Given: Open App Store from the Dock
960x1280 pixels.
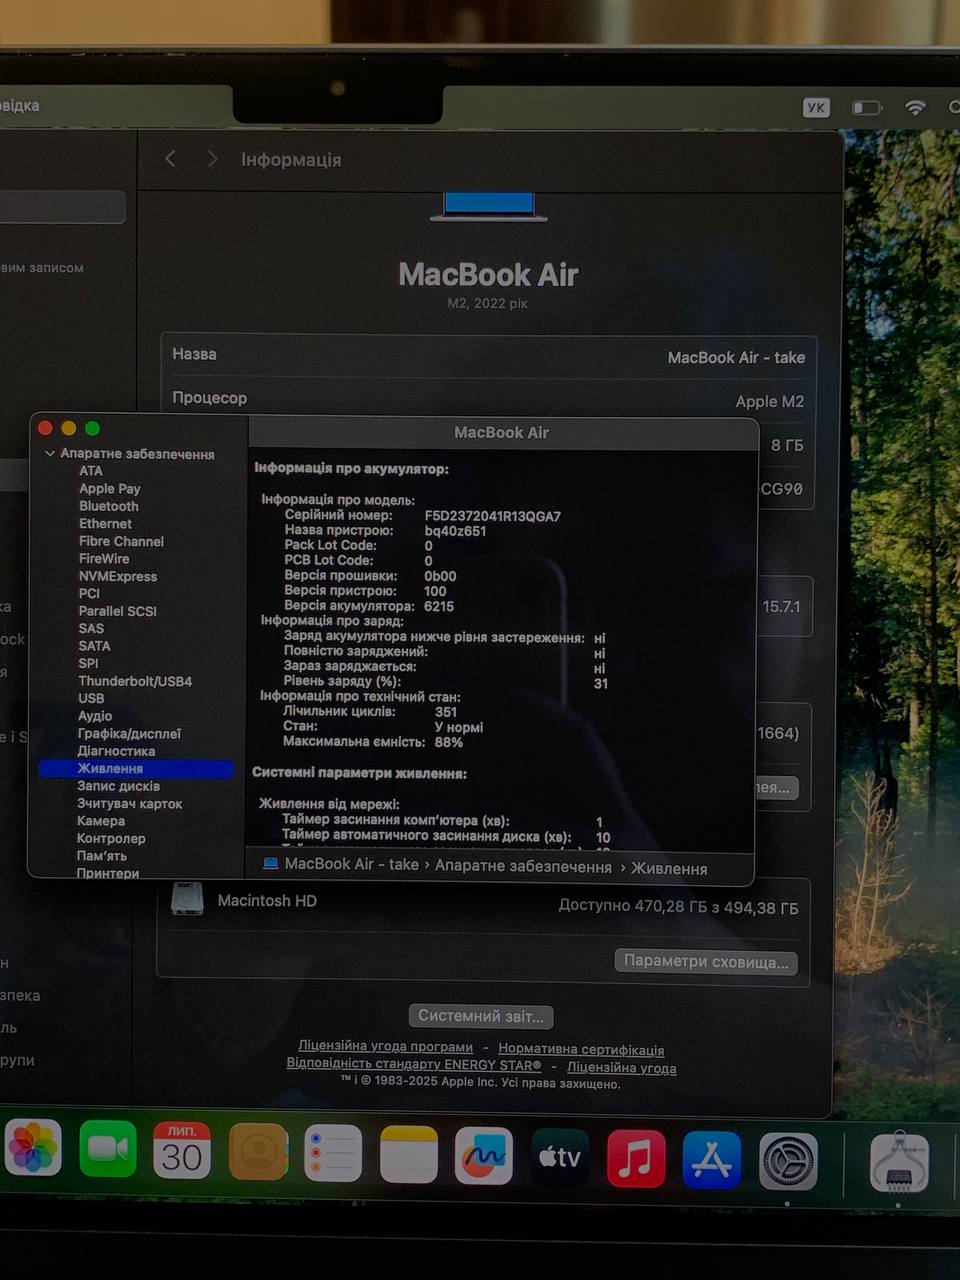Looking at the screenshot, I should (712, 1160).
